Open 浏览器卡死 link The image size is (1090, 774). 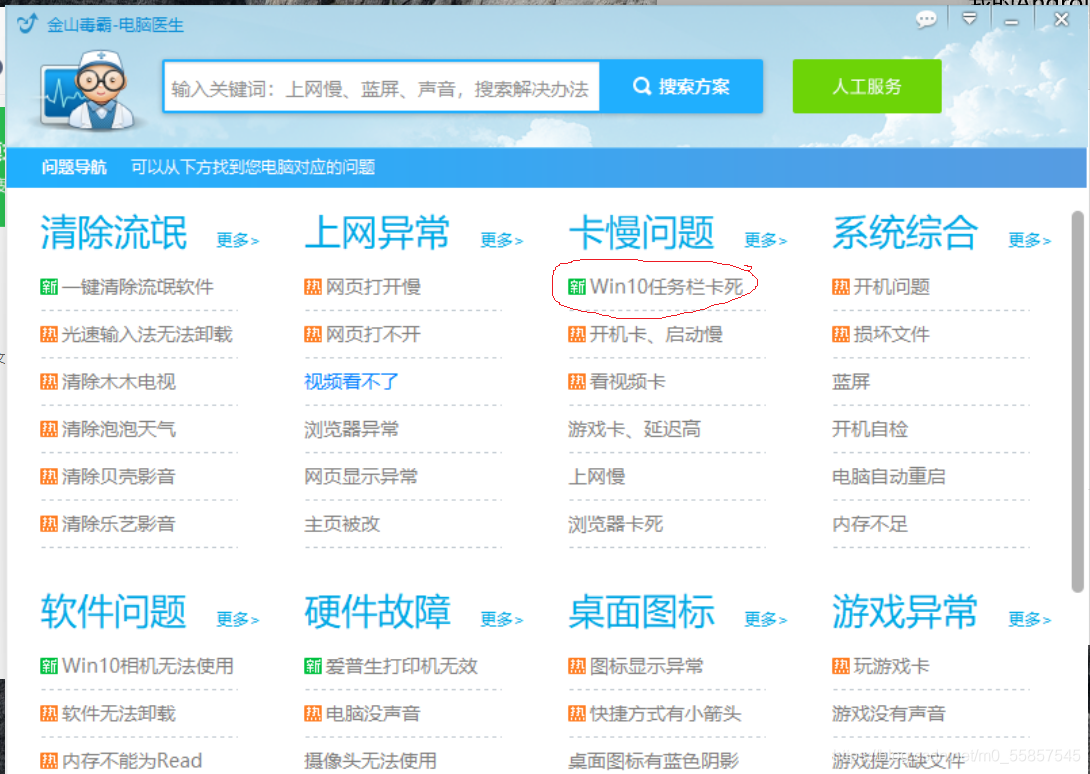tap(615, 524)
